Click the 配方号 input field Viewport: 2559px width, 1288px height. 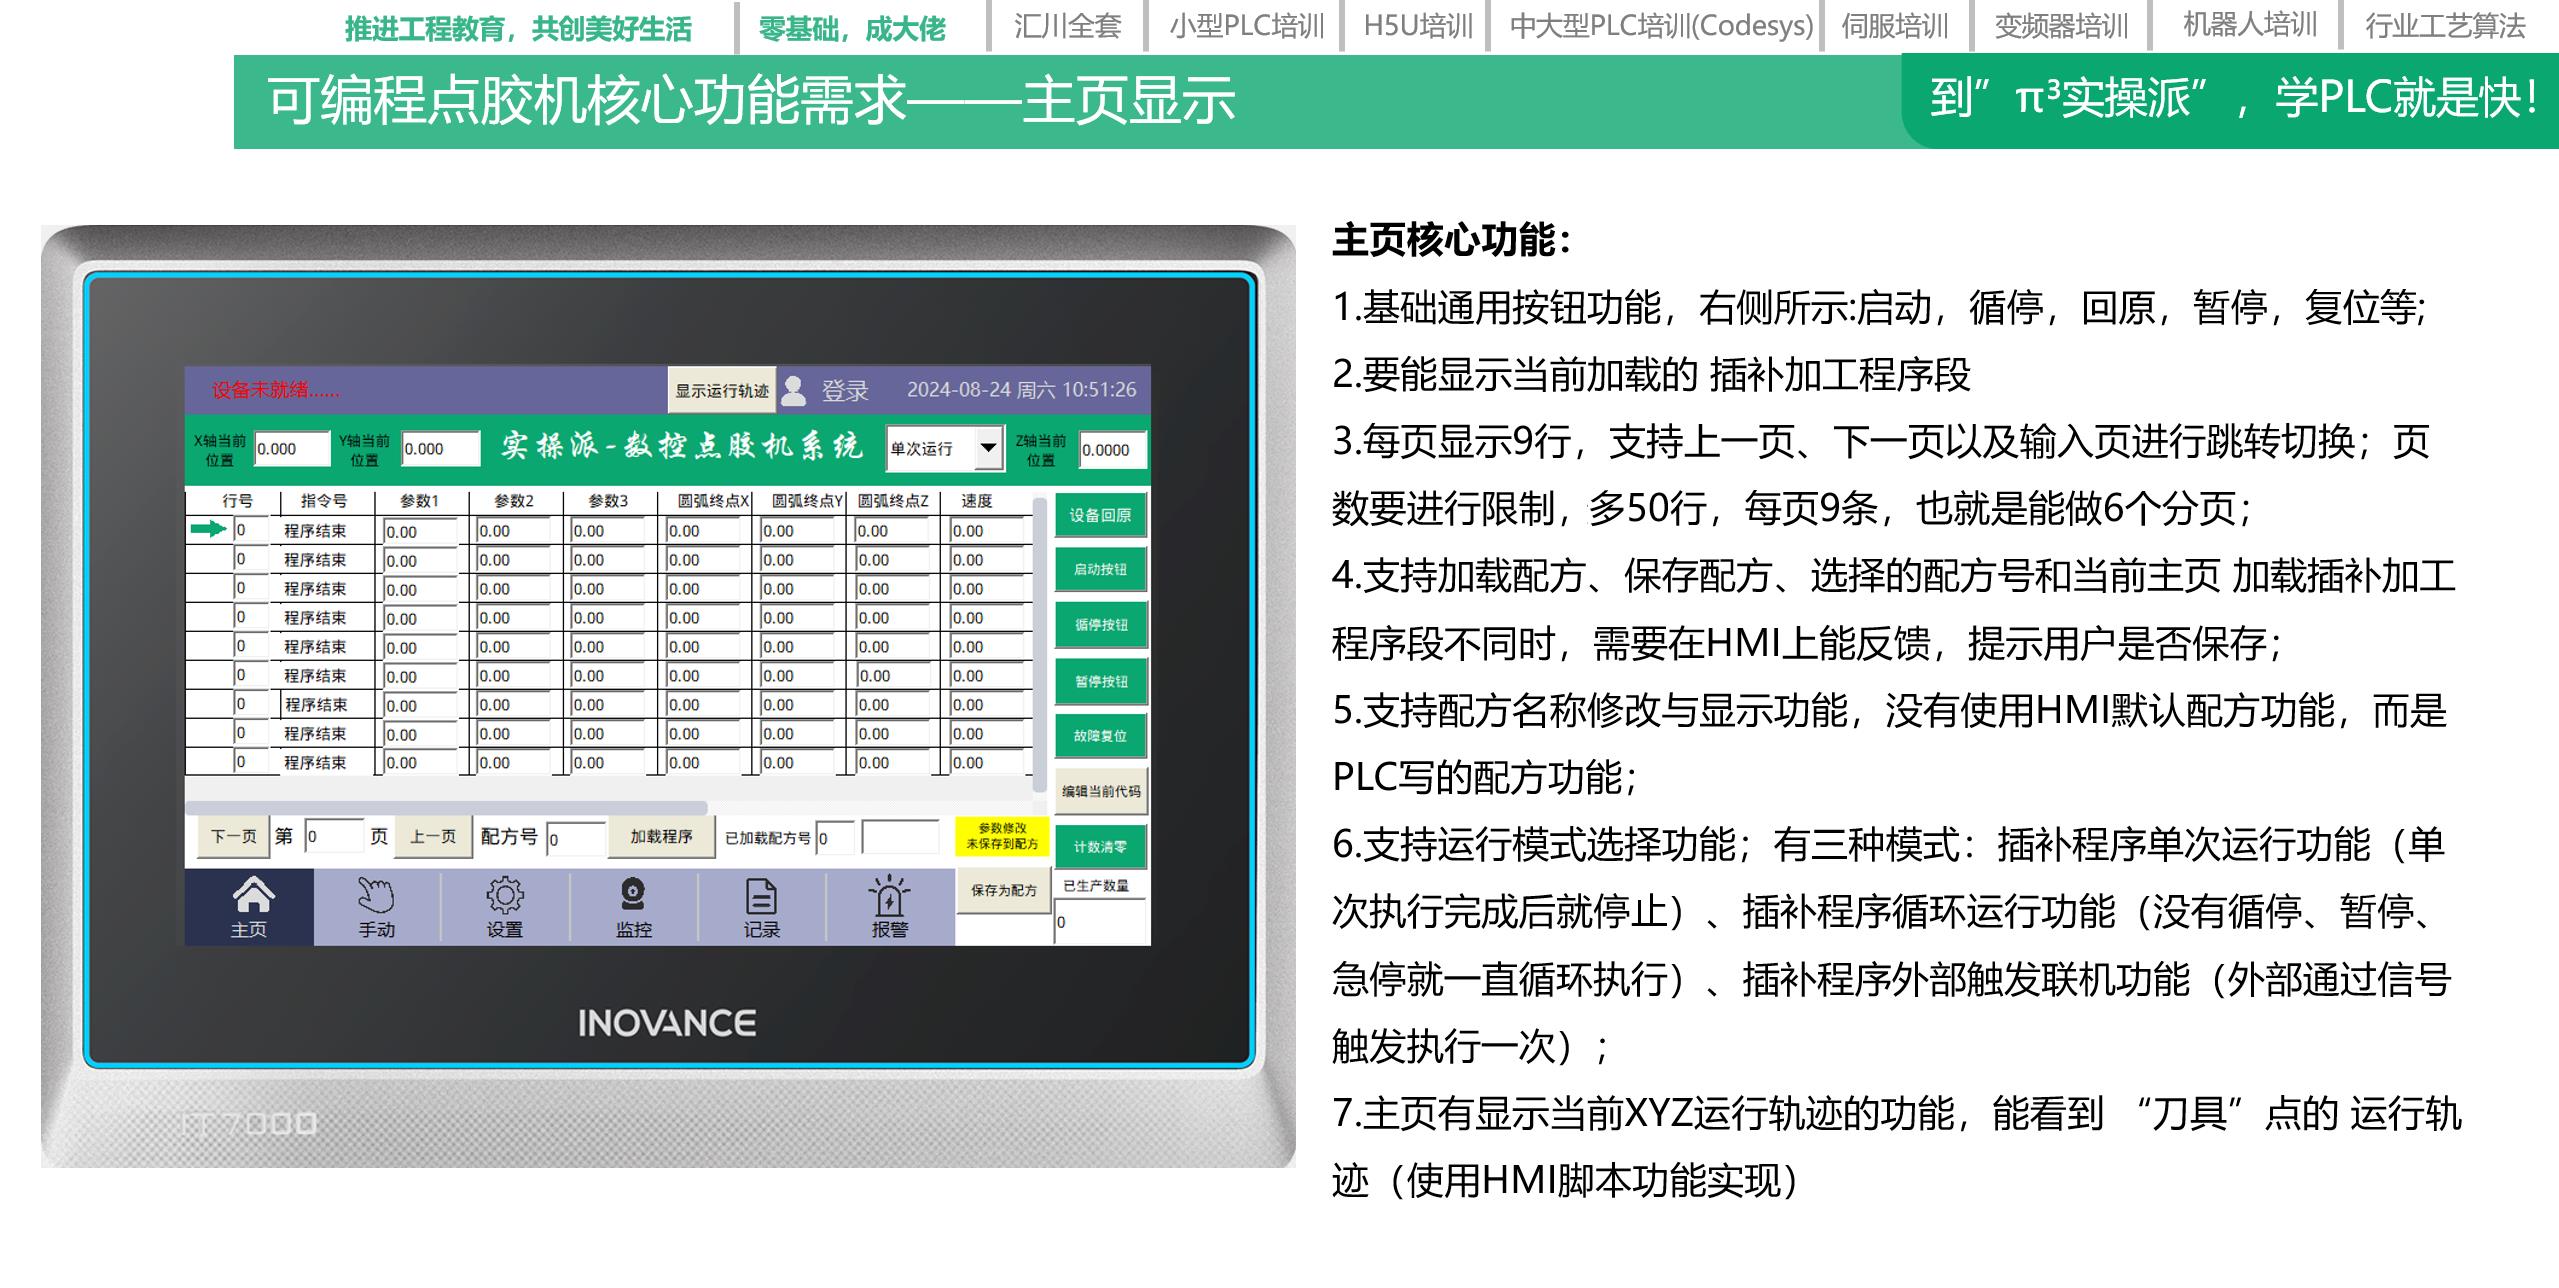pos(576,839)
